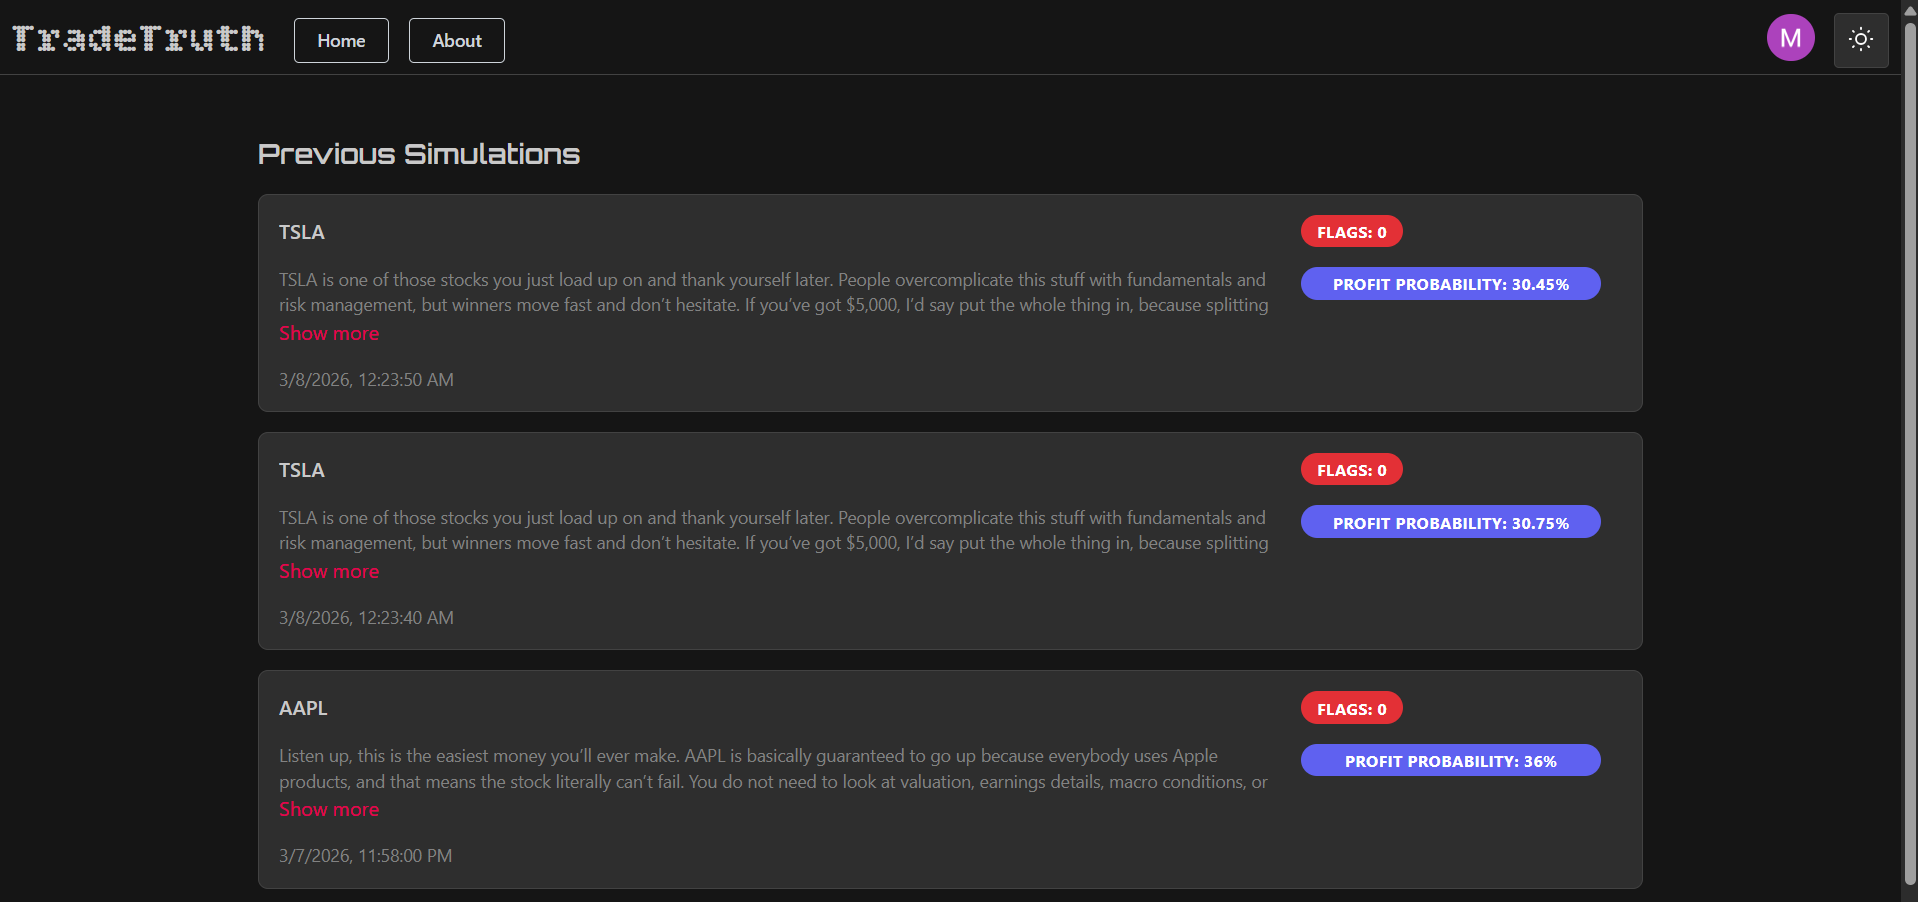Toggle light theme with sun icon
1918x902 pixels.
point(1861,40)
